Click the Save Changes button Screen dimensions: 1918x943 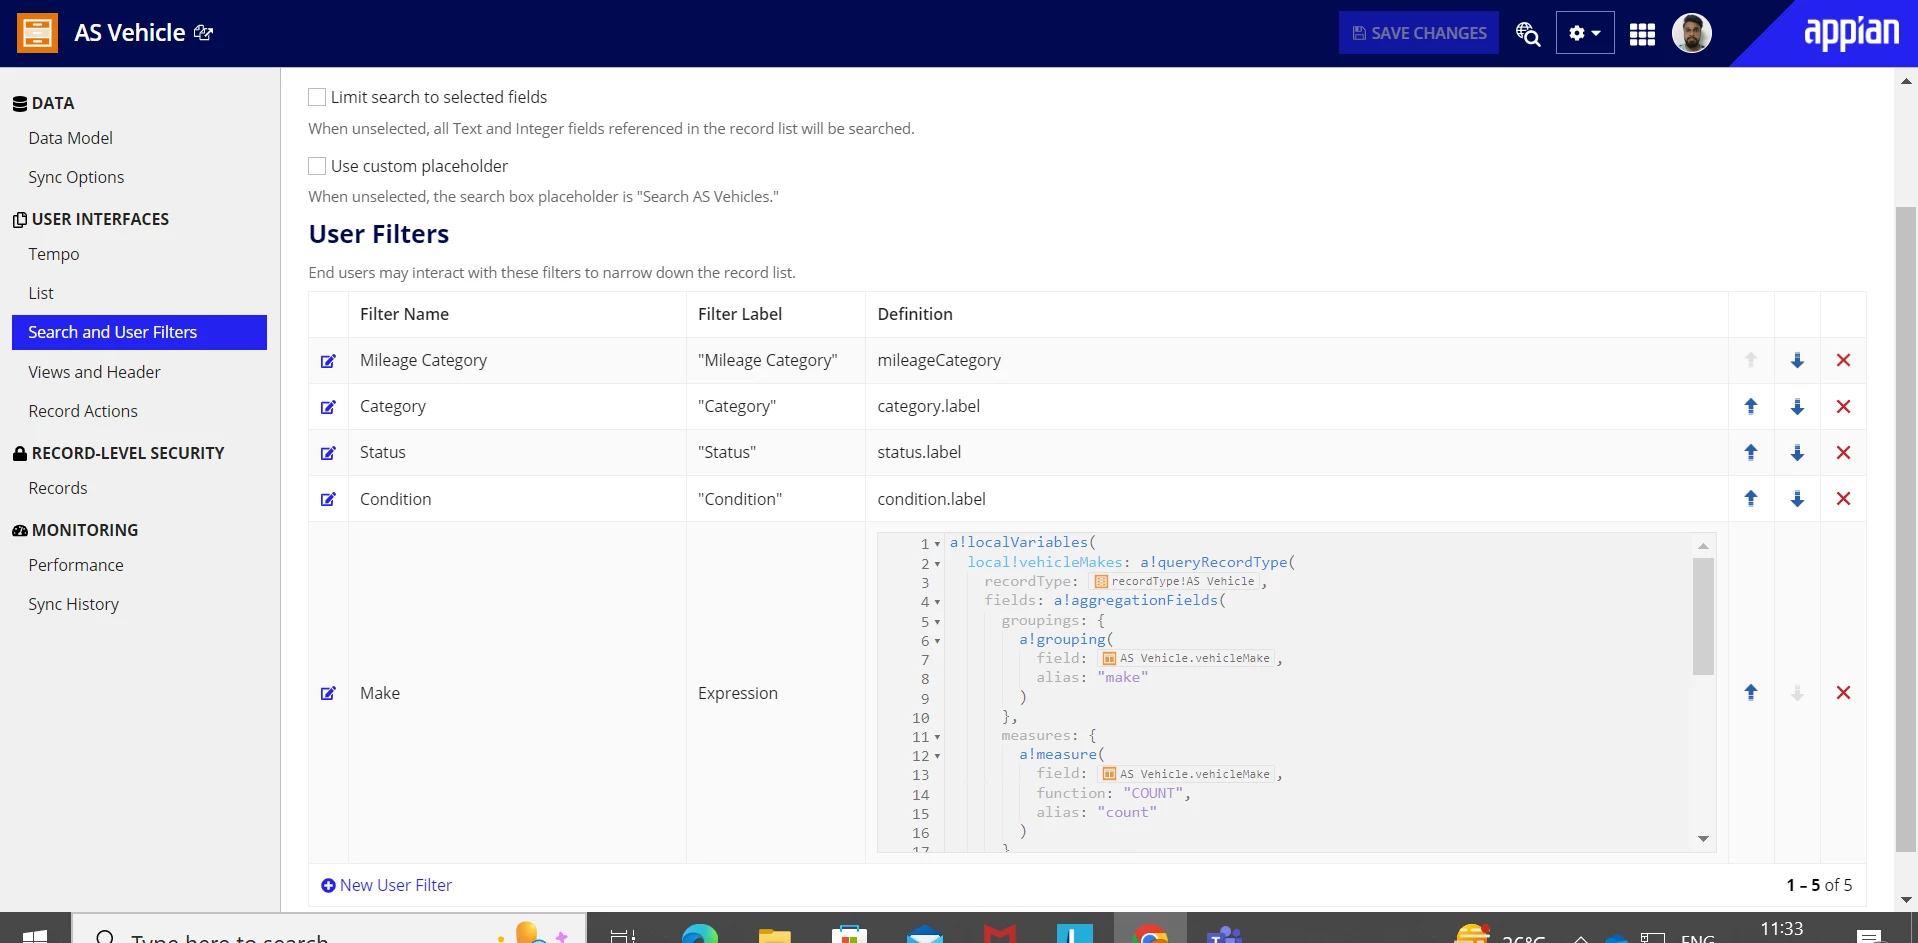tap(1419, 33)
